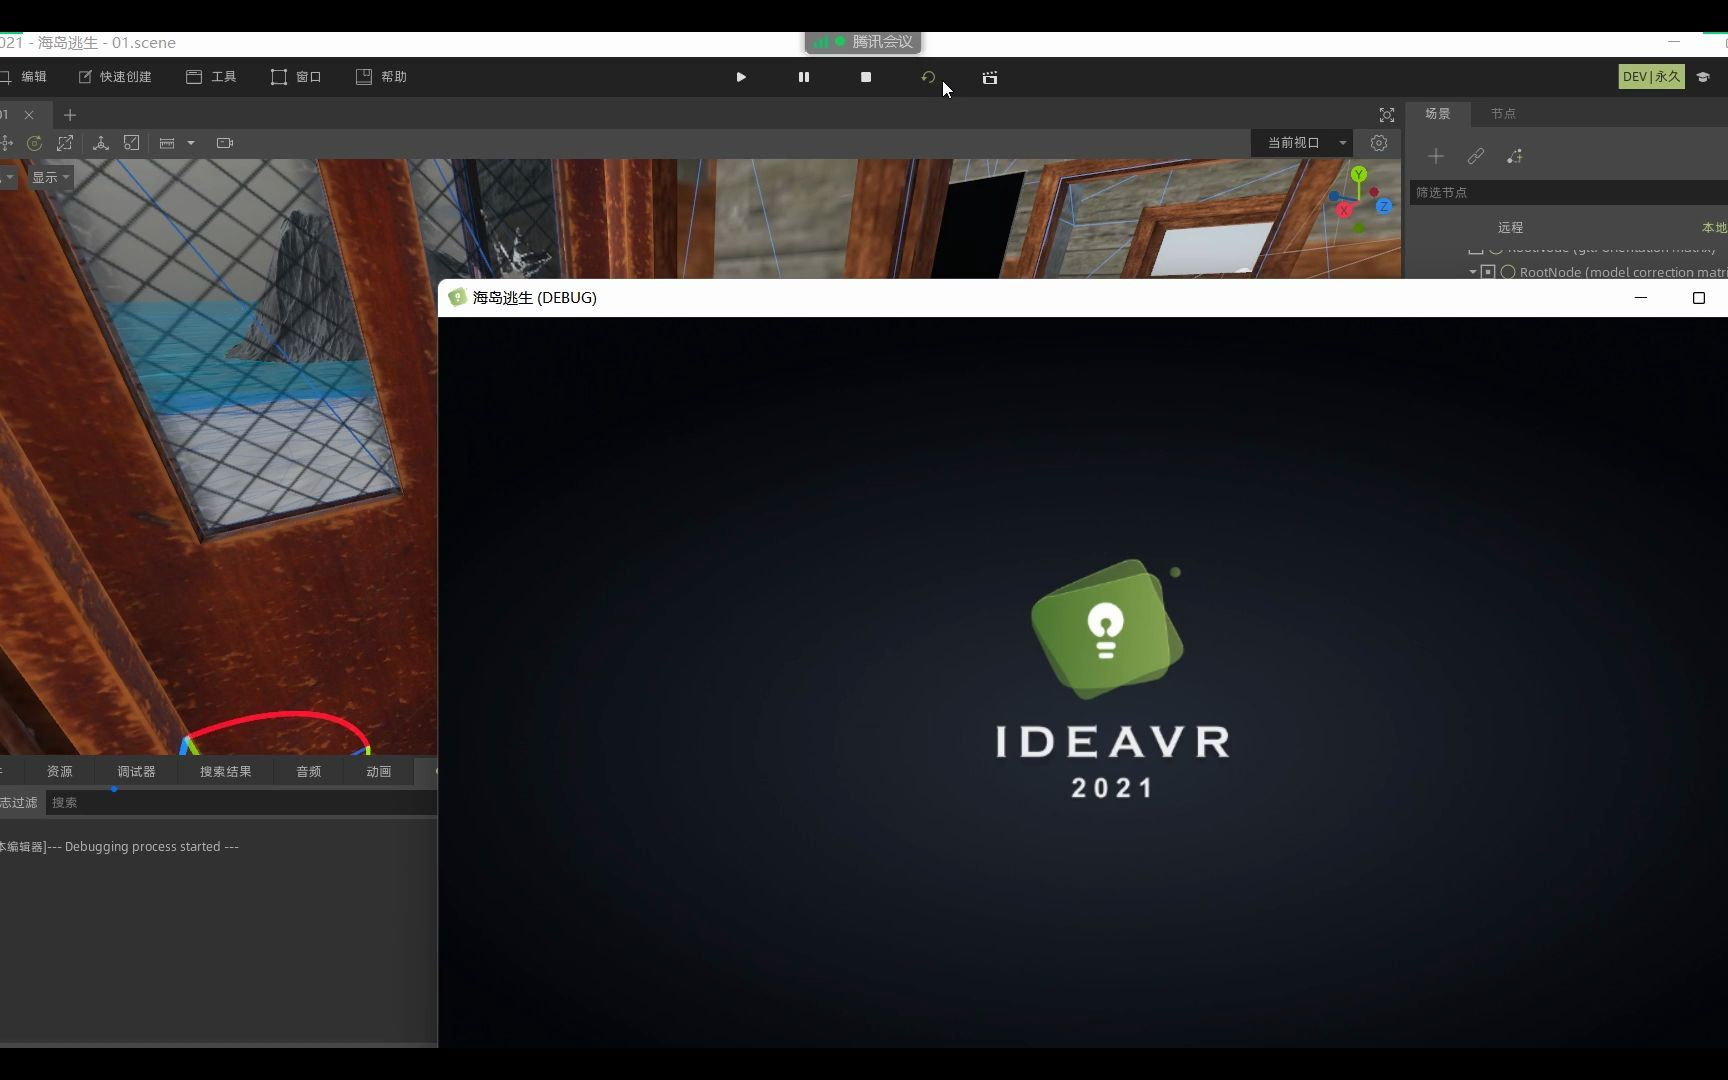Image resolution: width=1728 pixels, height=1080 pixels.
Task: Focus the log 搜索 input field
Action: (x=241, y=803)
